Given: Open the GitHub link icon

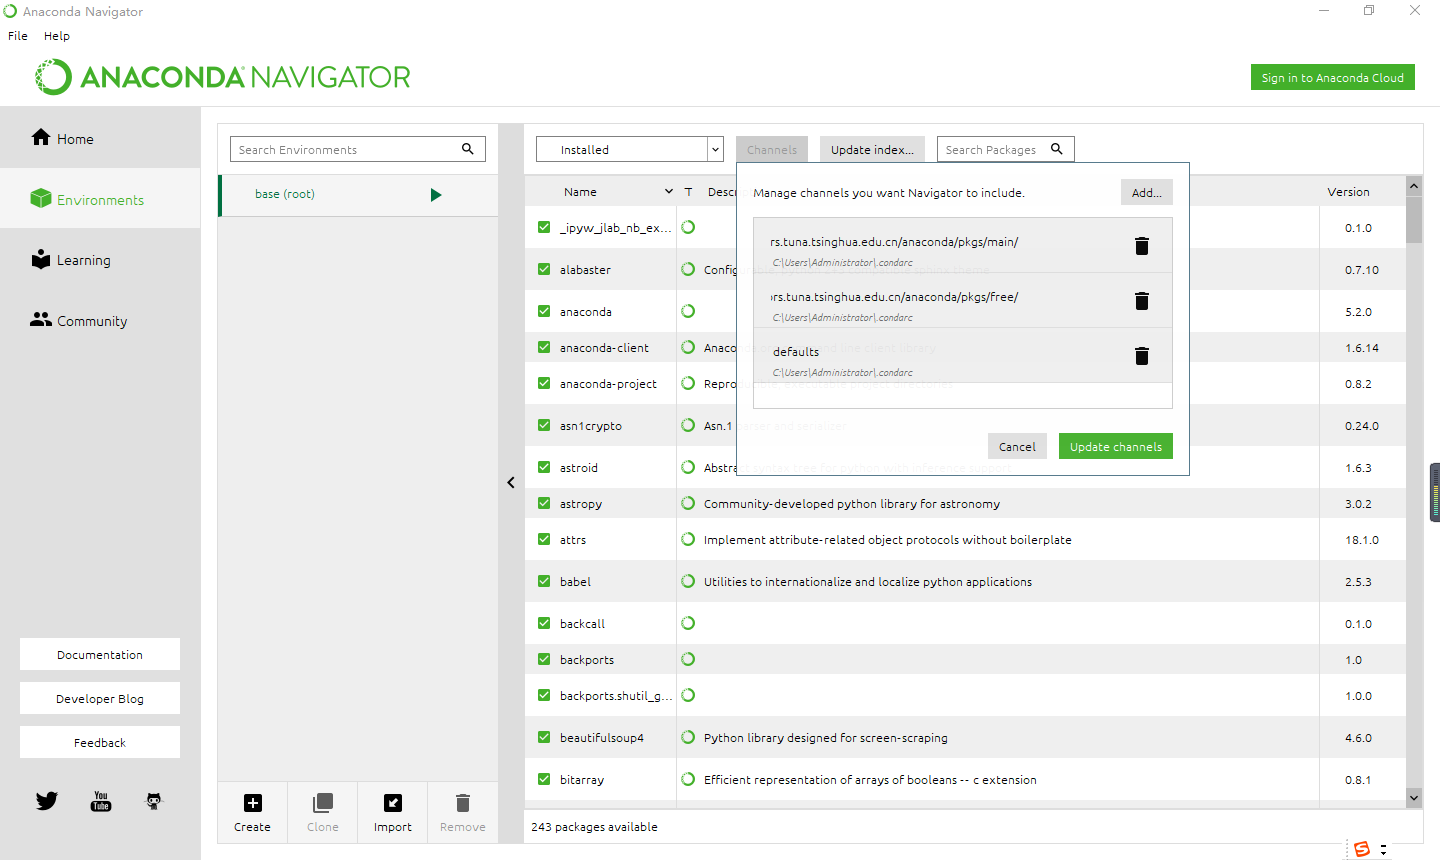Looking at the screenshot, I should click(x=154, y=801).
